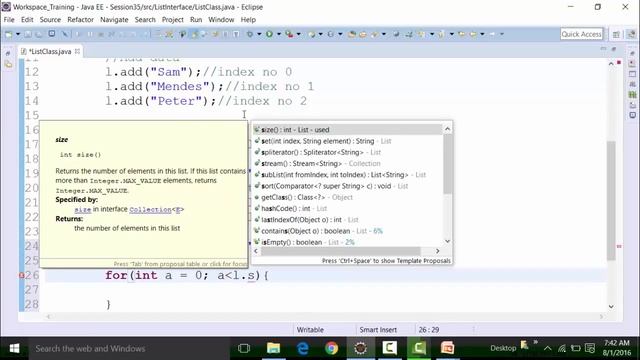Click the New Java Class toolbar icon
Viewport: 640px width, 360px height.
(x=331, y=34)
